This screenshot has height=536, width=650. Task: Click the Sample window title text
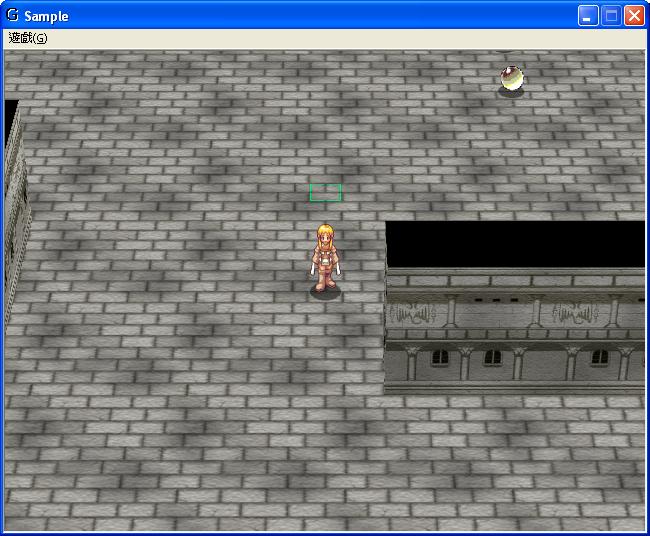click(46, 16)
